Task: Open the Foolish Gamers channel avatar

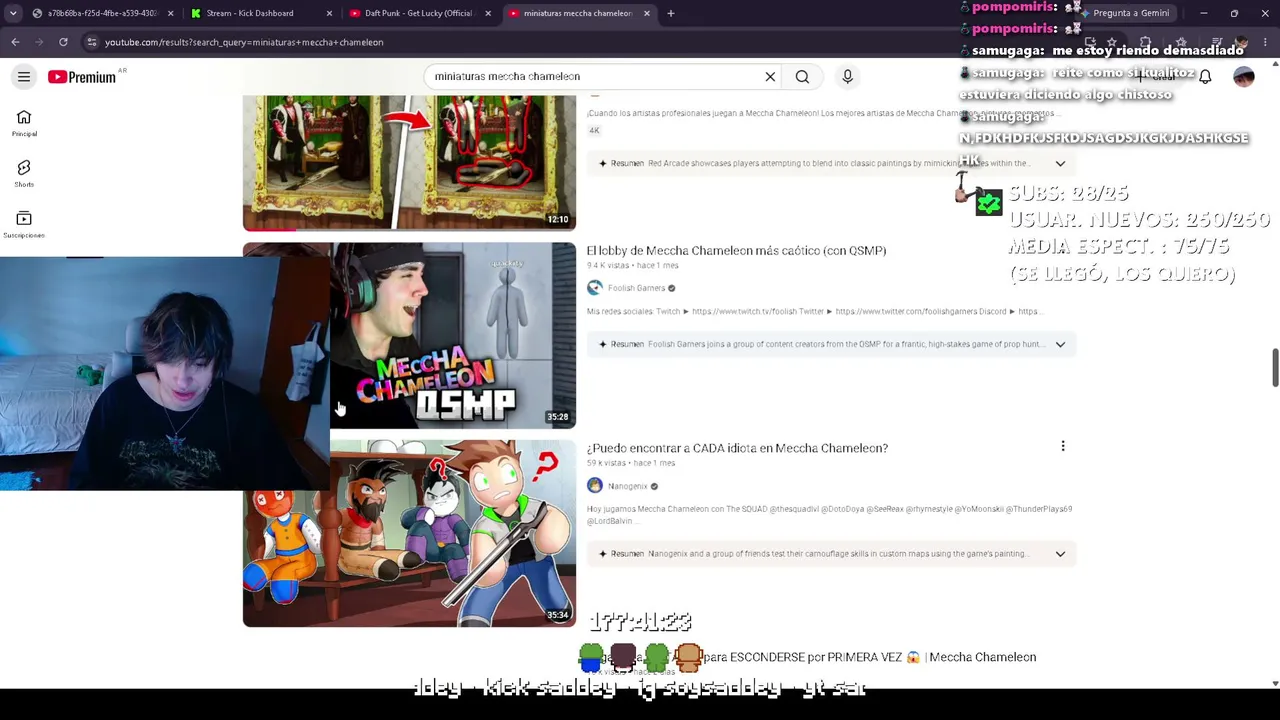Action: (595, 288)
